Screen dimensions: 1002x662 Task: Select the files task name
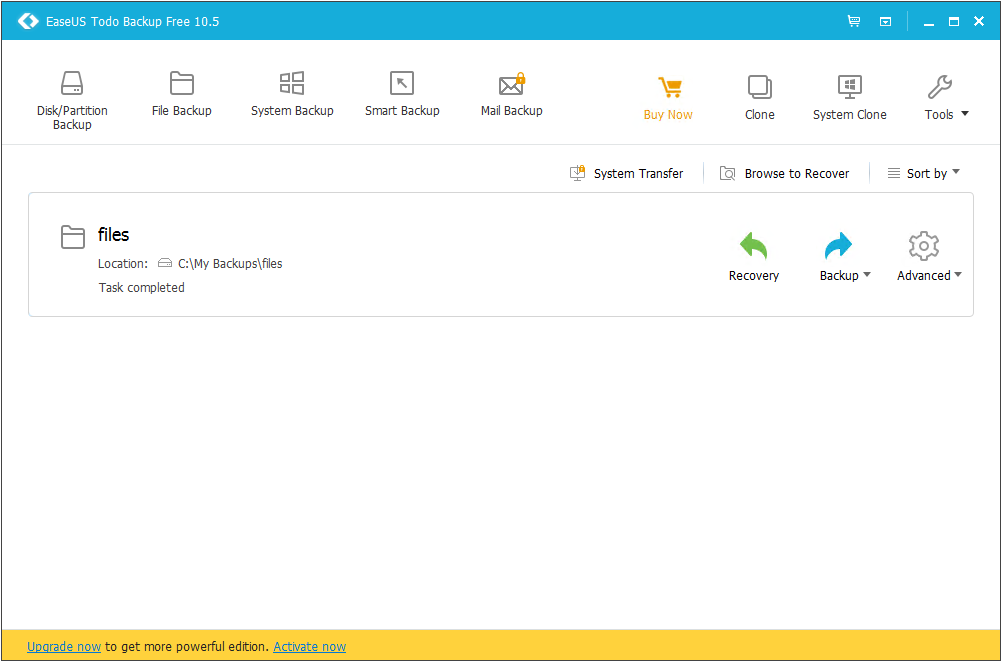tap(113, 235)
